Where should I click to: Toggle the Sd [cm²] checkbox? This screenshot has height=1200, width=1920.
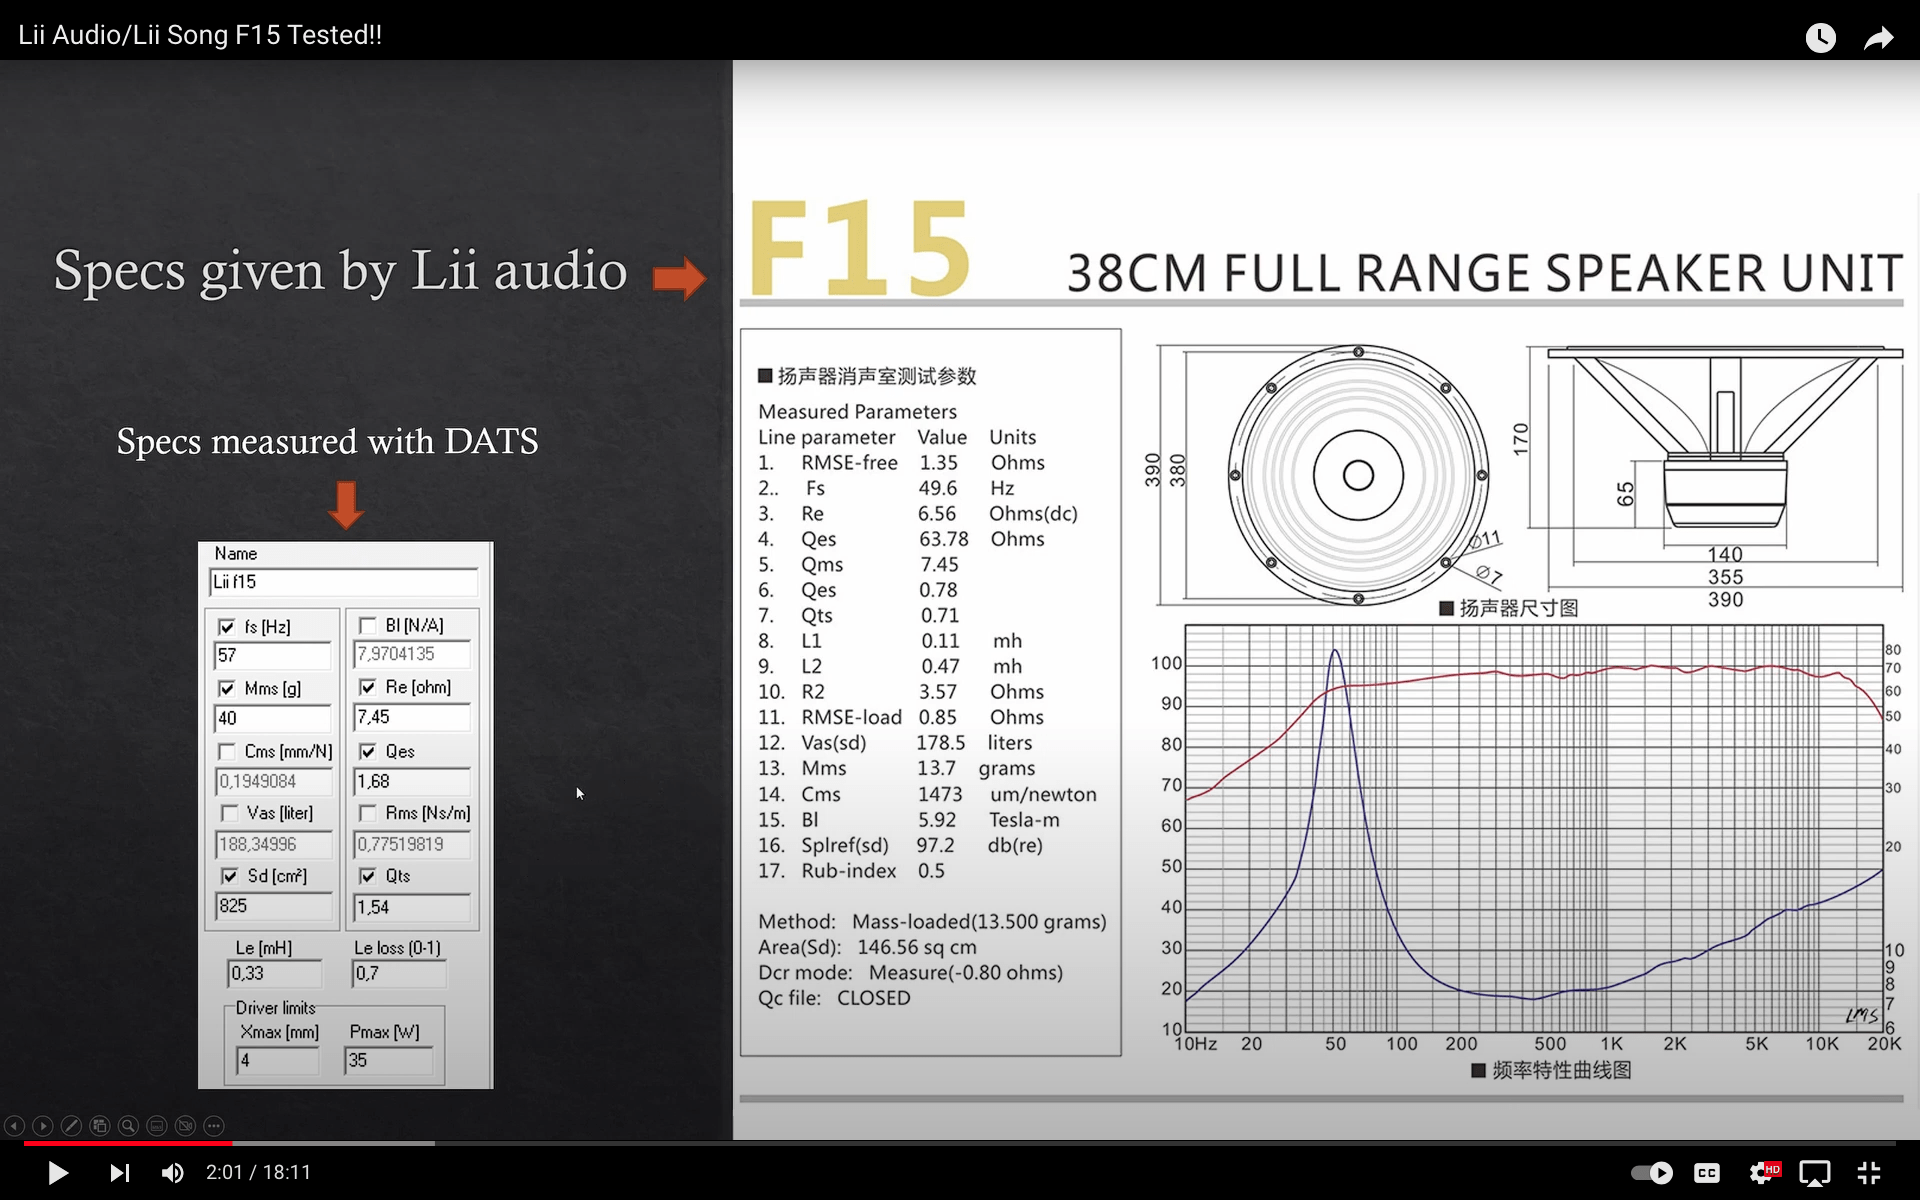tap(230, 876)
